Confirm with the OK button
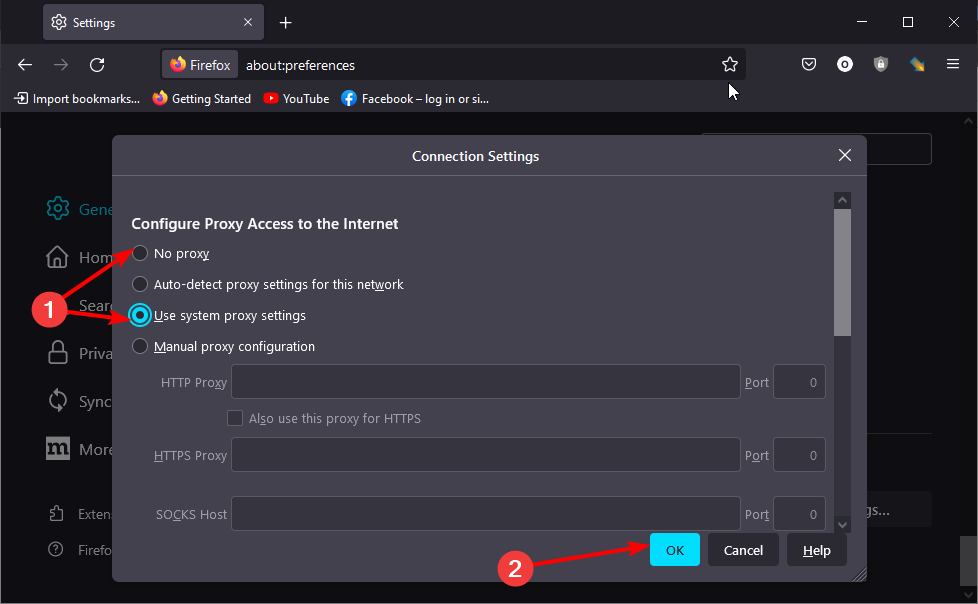 675,550
